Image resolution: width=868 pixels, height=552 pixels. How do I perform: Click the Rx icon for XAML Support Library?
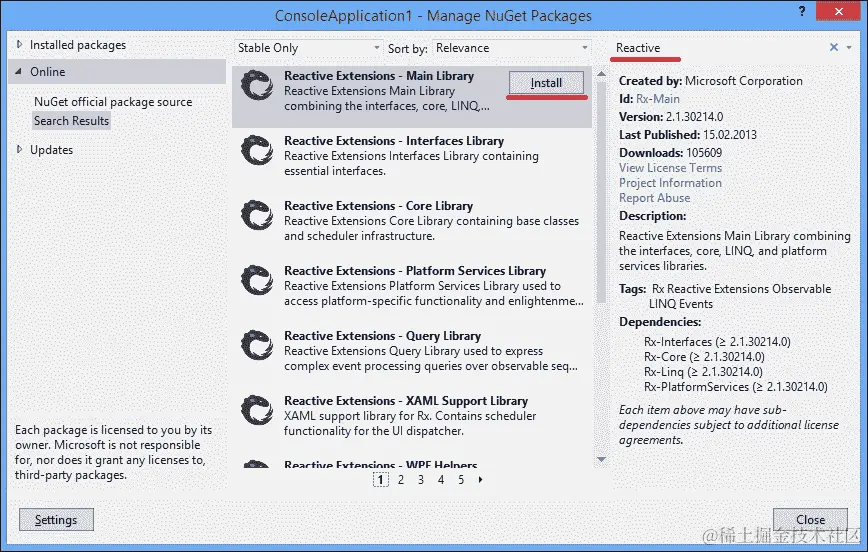[x=257, y=410]
